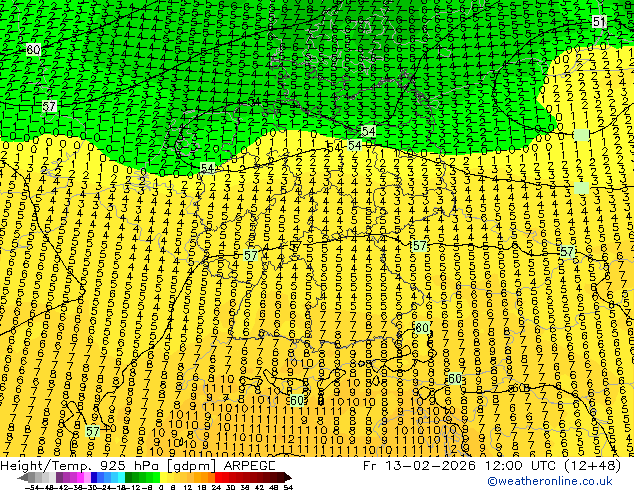
Task: Click the right dark arrow of color scale
Action: (288, 477)
